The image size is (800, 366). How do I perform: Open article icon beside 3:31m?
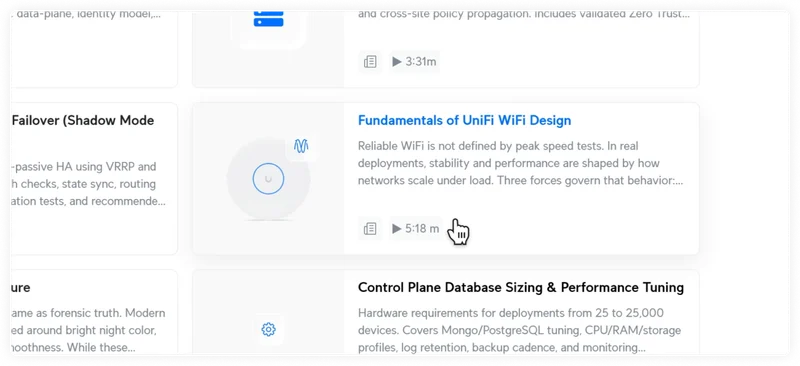(370, 62)
